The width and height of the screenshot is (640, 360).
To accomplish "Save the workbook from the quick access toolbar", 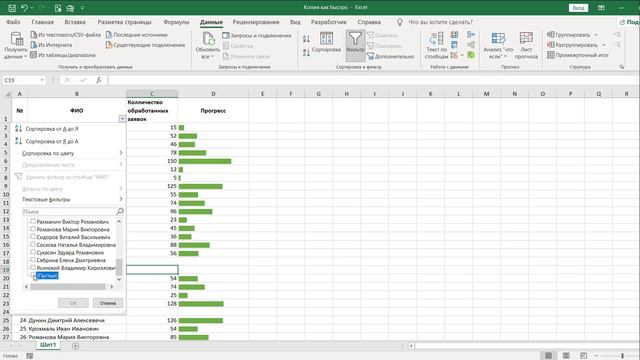I will coord(12,8).
